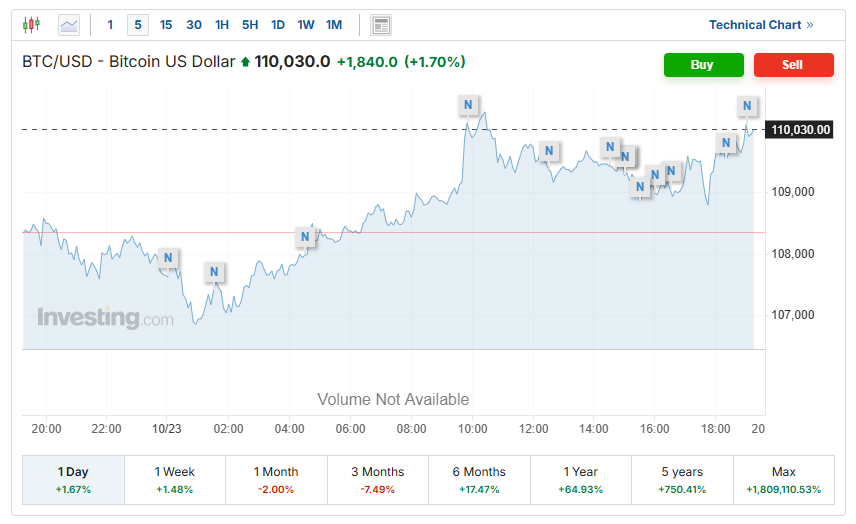Open the rightmost news marker at chart top

click(747, 106)
